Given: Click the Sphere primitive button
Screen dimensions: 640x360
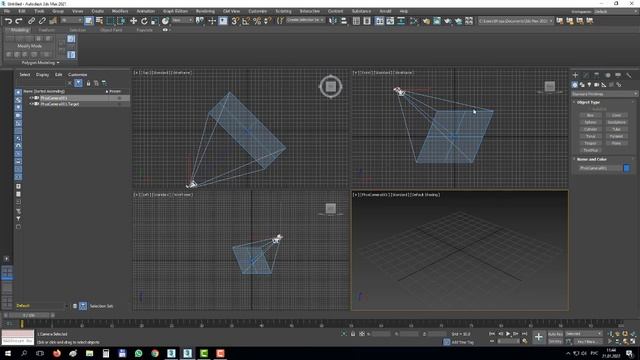Looking at the screenshot, I should pyautogui.click(x=590, y=122).
